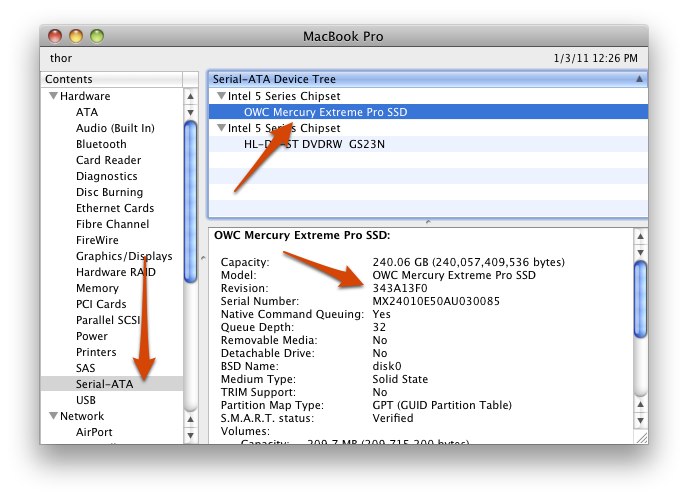Click sidebar scrollbar top up arrow

(x=190, y=96)
